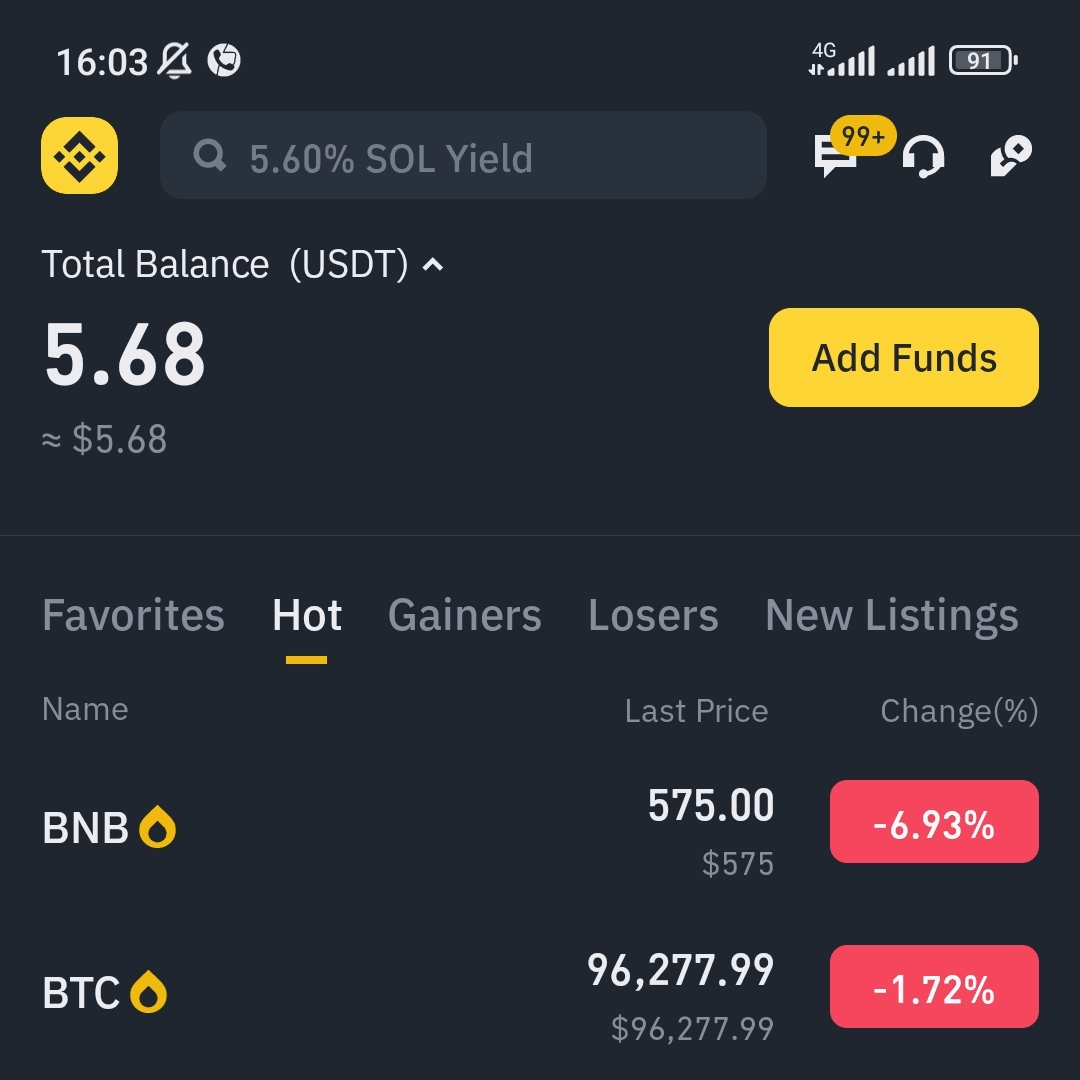Tap the 99+ notification badge
The image size is (1080, 1080).
(x=863, y=136)
